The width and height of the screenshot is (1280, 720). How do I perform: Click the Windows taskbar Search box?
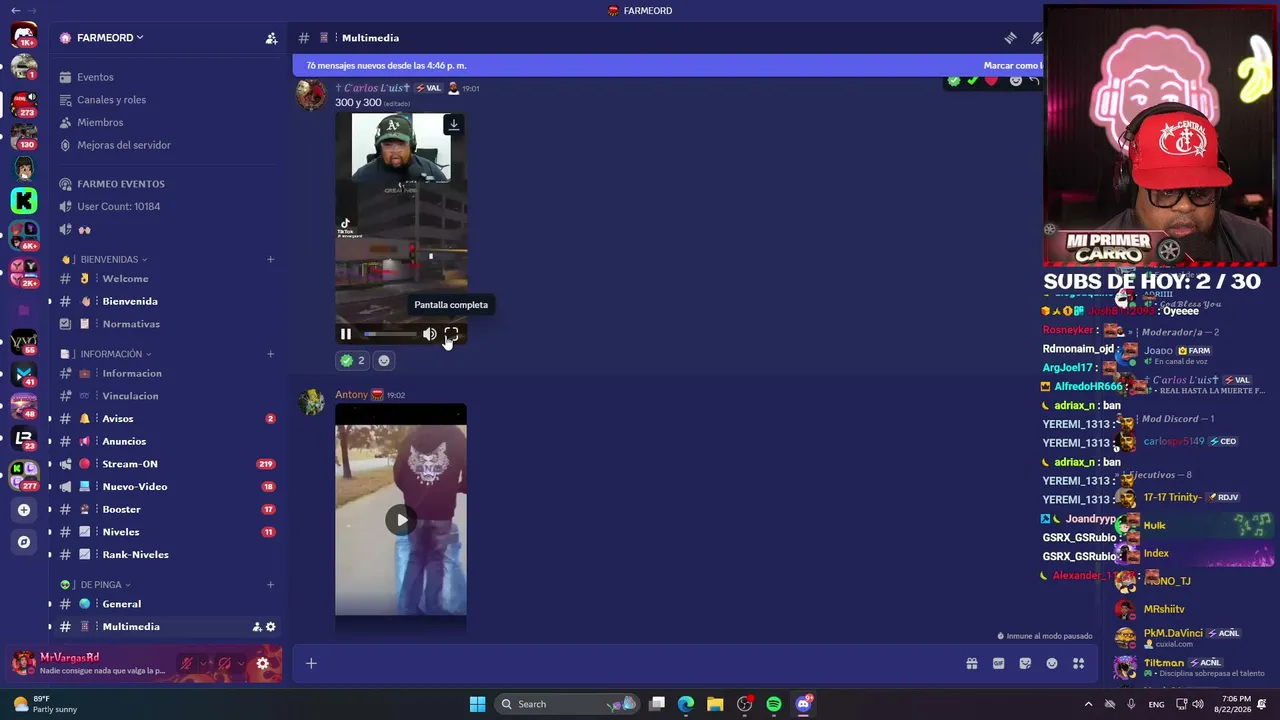pyautogui.click(x=567, y=704)
